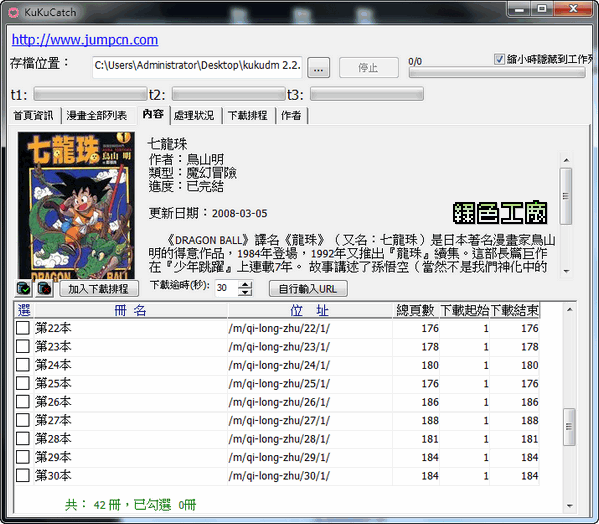Click the select-all volumes icon
The image size is (599, 524).
(24, 289)
